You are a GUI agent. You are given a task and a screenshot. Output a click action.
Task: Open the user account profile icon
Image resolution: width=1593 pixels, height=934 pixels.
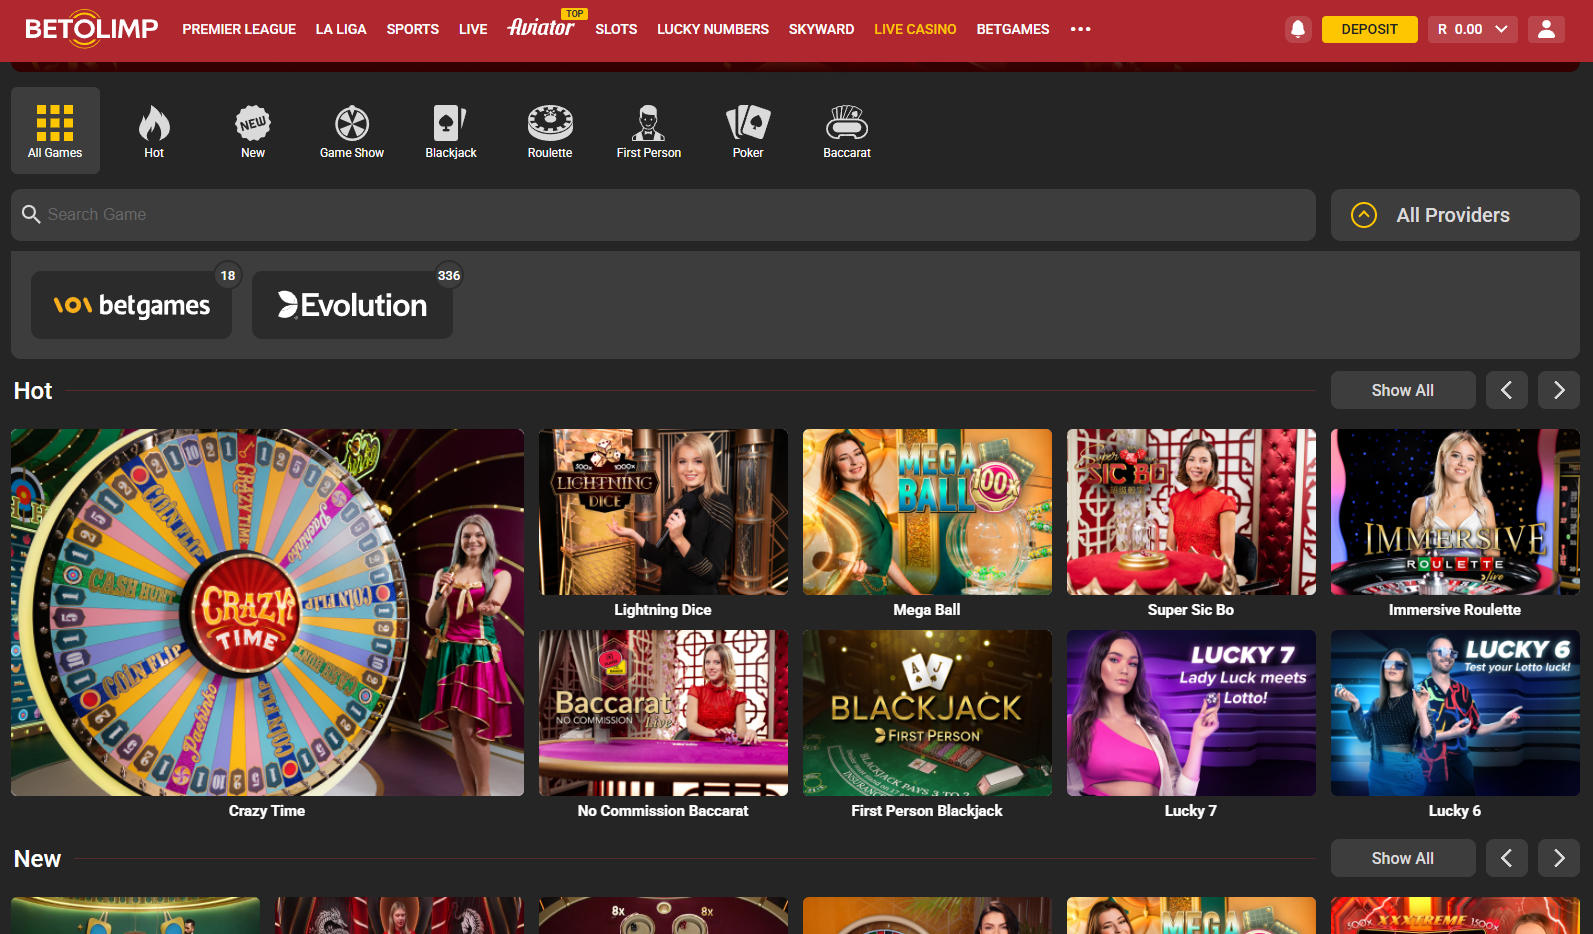pyautogui.click(x=1546, y=29)
